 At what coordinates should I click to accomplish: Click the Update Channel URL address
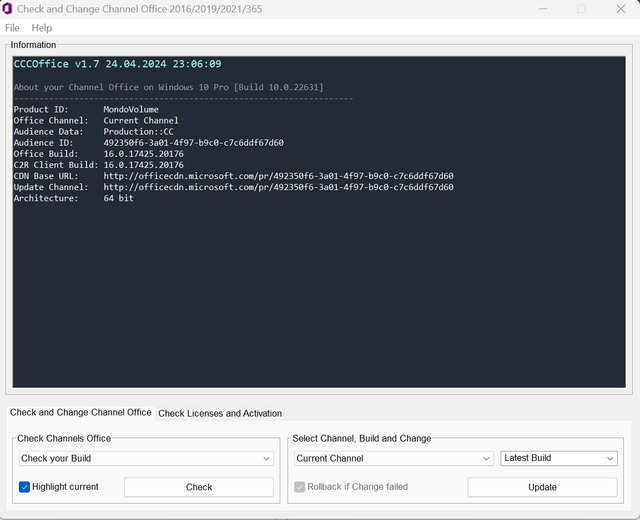tap(278, 187)
